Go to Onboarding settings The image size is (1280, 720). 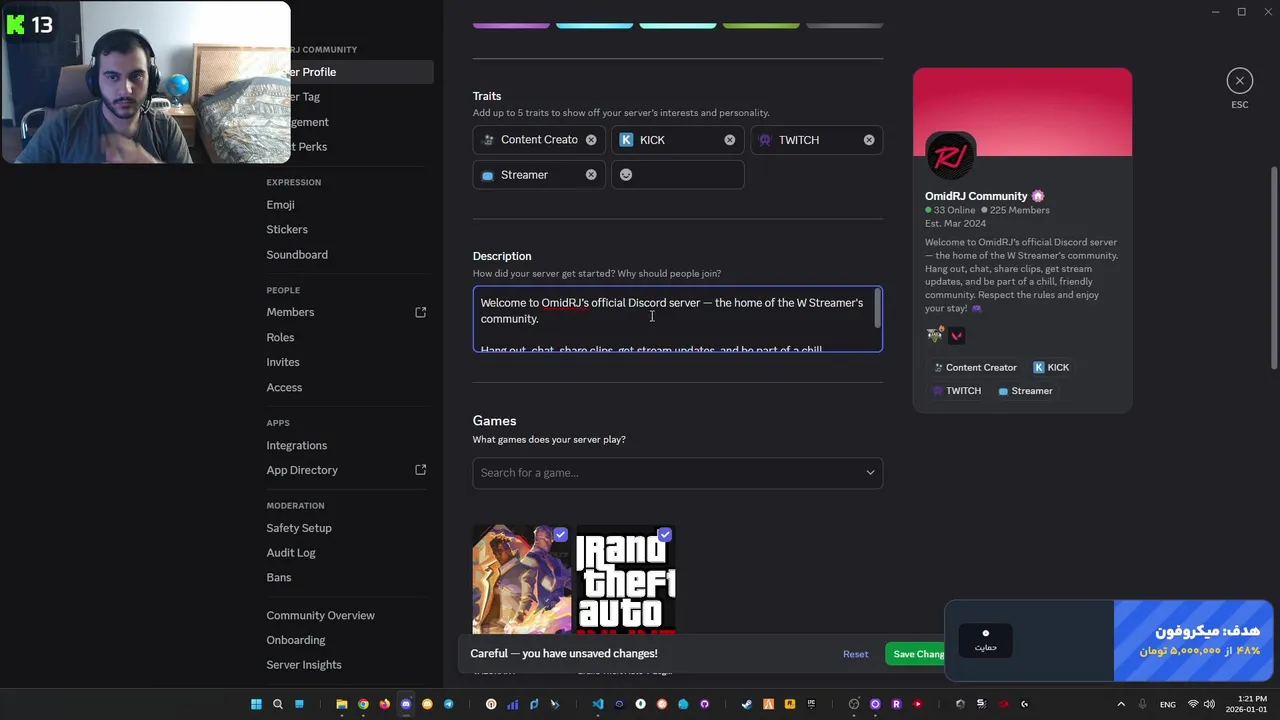(296, 640)
